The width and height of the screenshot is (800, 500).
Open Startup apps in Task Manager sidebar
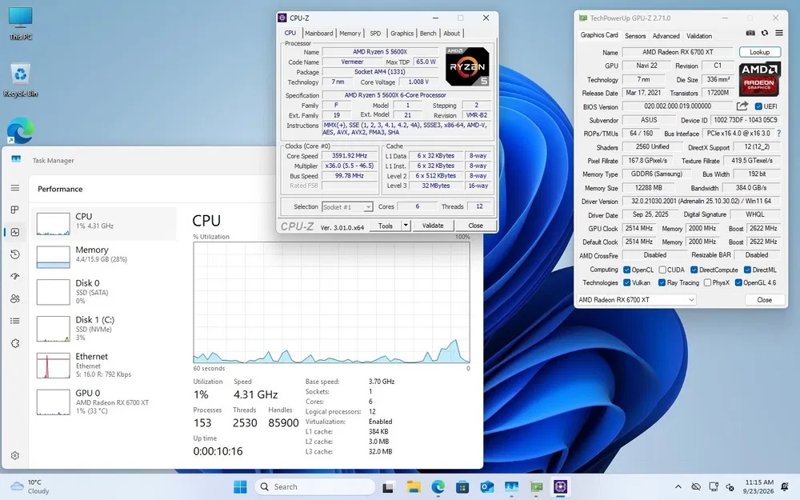click(15, 276)
